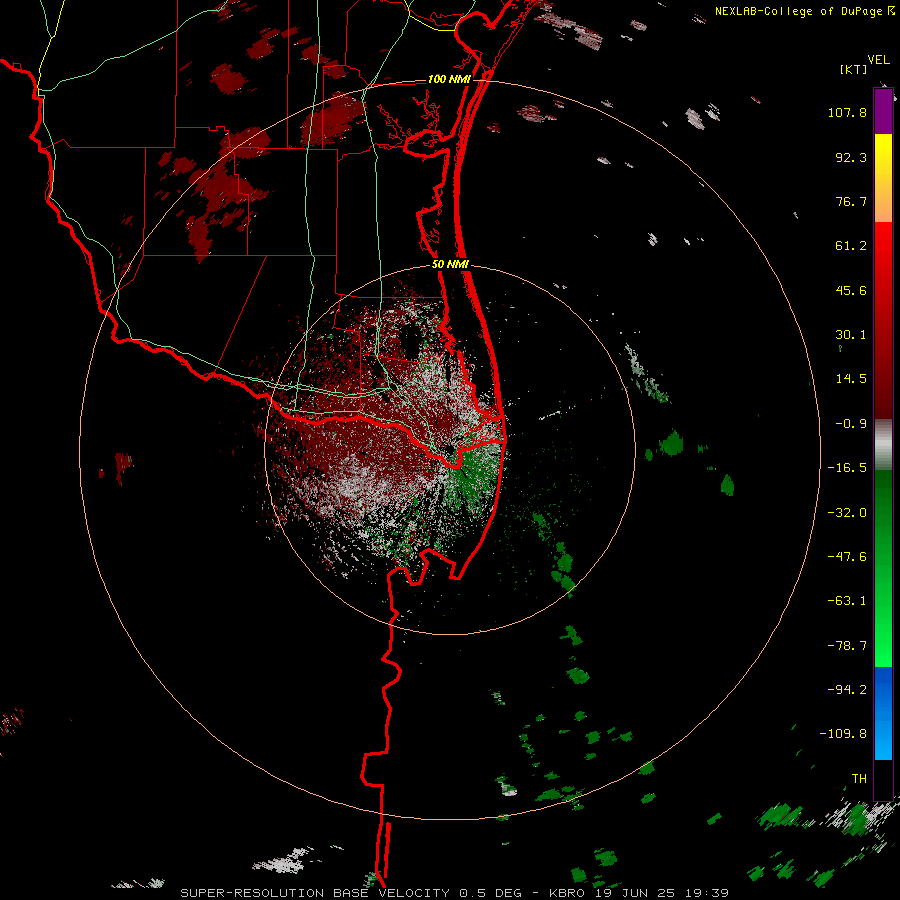Click the -0.9 legend value
900x900 pixels.
(851, 424)
